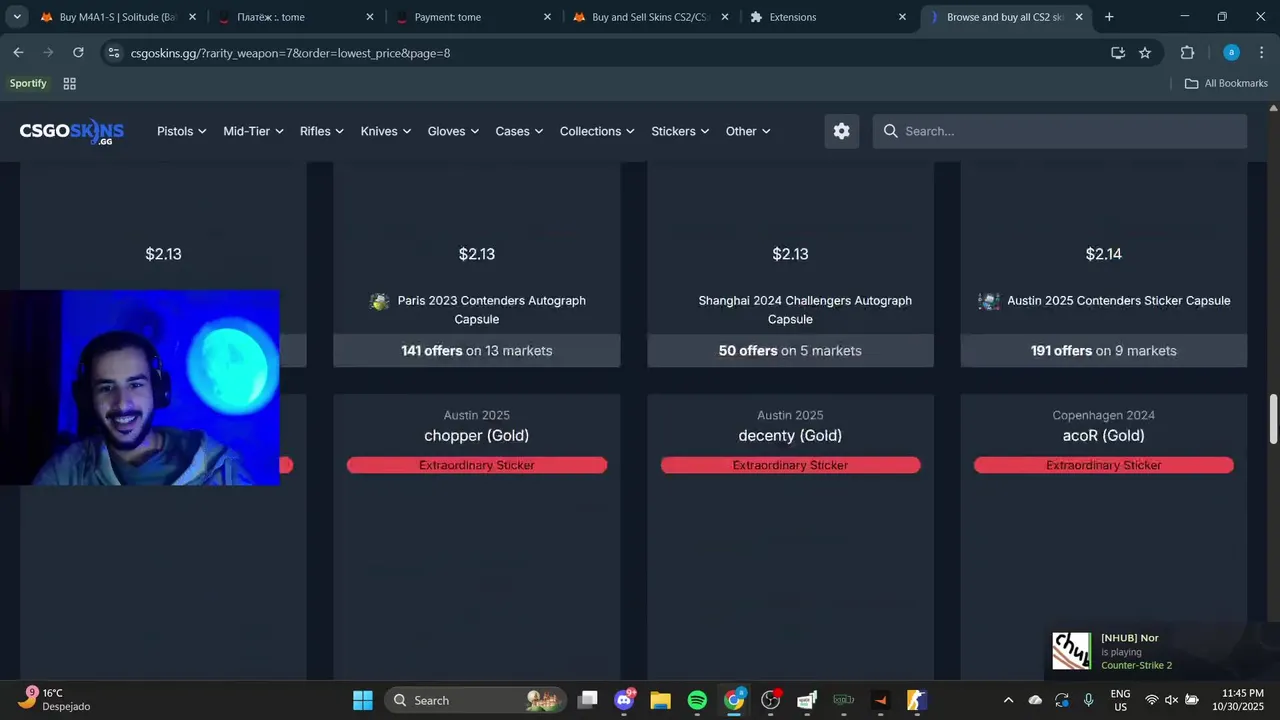Screen dimensions: 1280x720
Task: Switch to Payment: tome tab
Action: pos(470,17)
